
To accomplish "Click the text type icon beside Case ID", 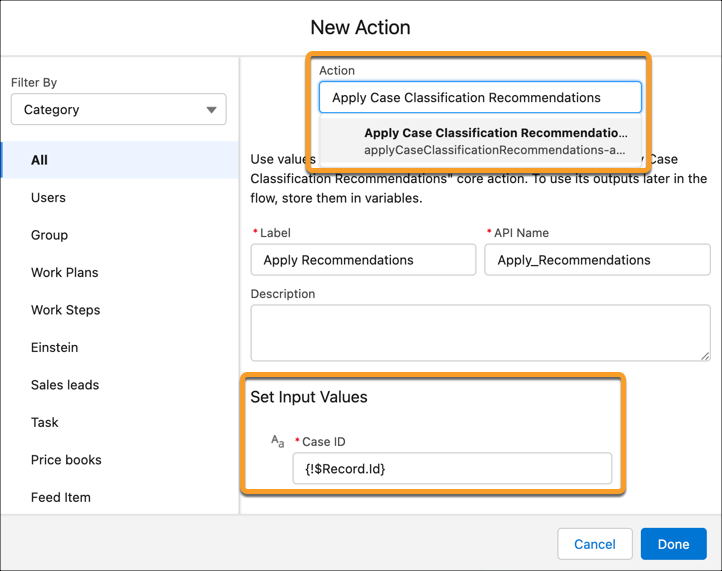I will pyautogui.click(x=278, y=441).
